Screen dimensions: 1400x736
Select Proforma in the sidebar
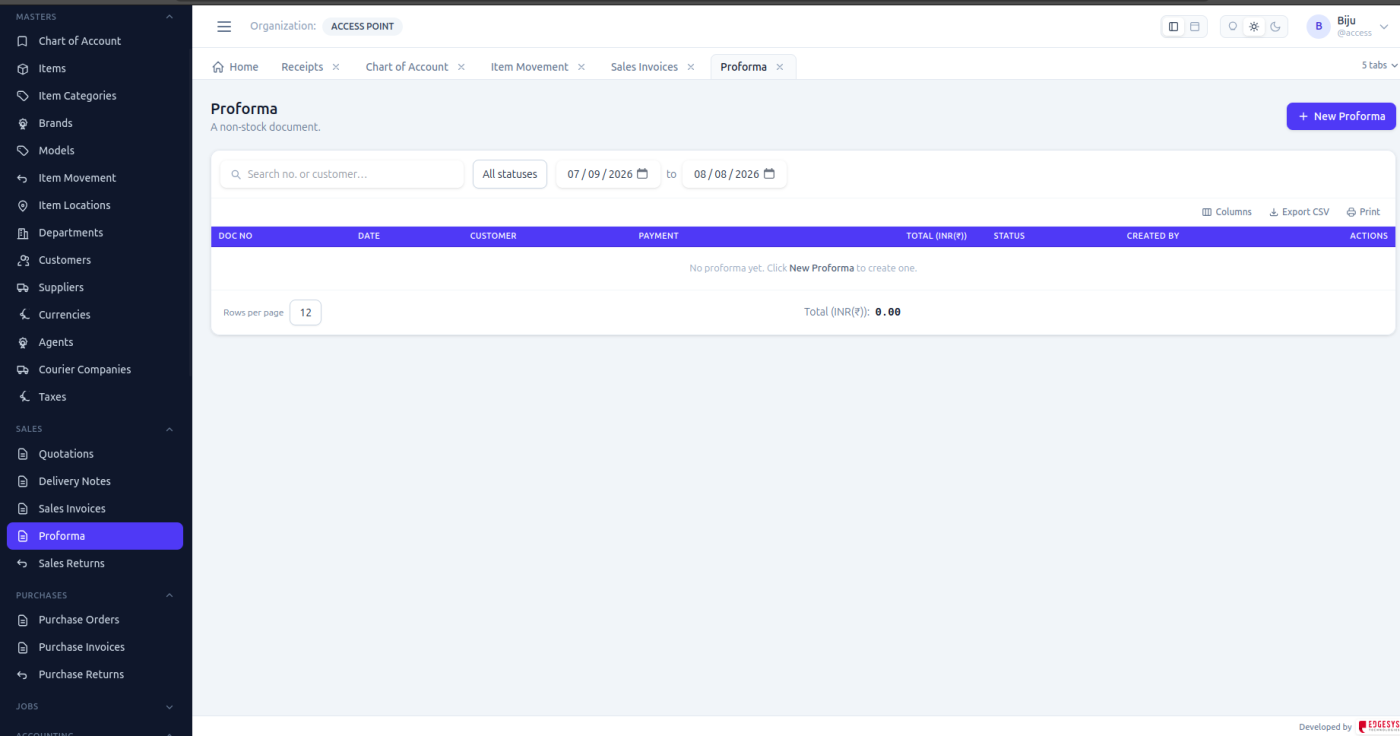click(95, 536)
